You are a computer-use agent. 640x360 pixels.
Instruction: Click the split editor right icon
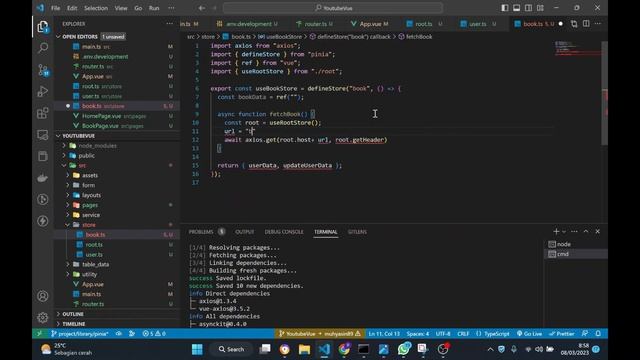point(586,24)
